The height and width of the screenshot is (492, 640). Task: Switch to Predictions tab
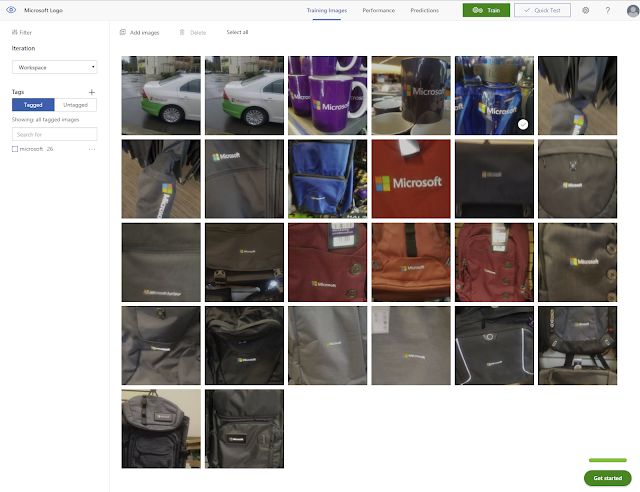[x=424, y=10]
